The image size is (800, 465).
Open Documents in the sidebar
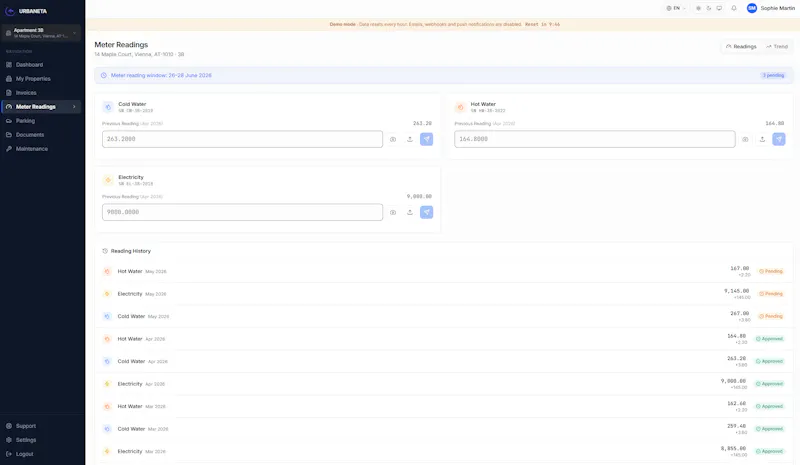point(41,135)
